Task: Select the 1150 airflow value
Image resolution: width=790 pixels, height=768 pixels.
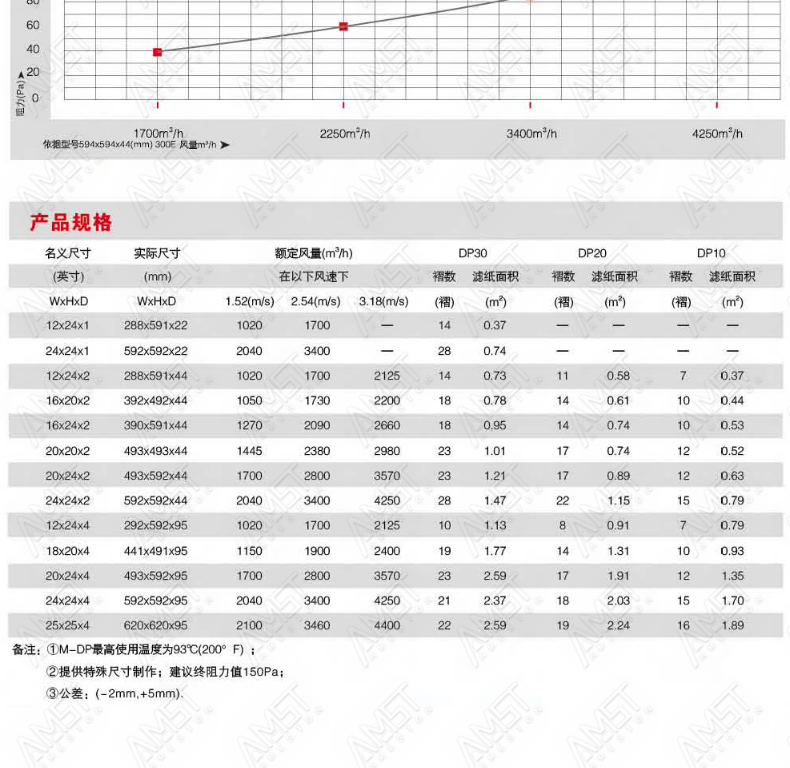Action: point(249,551)
